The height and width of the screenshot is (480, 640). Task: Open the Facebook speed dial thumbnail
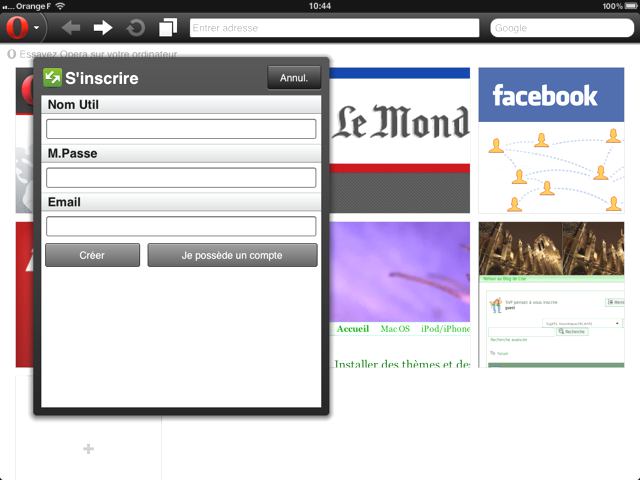pos(544,140)
